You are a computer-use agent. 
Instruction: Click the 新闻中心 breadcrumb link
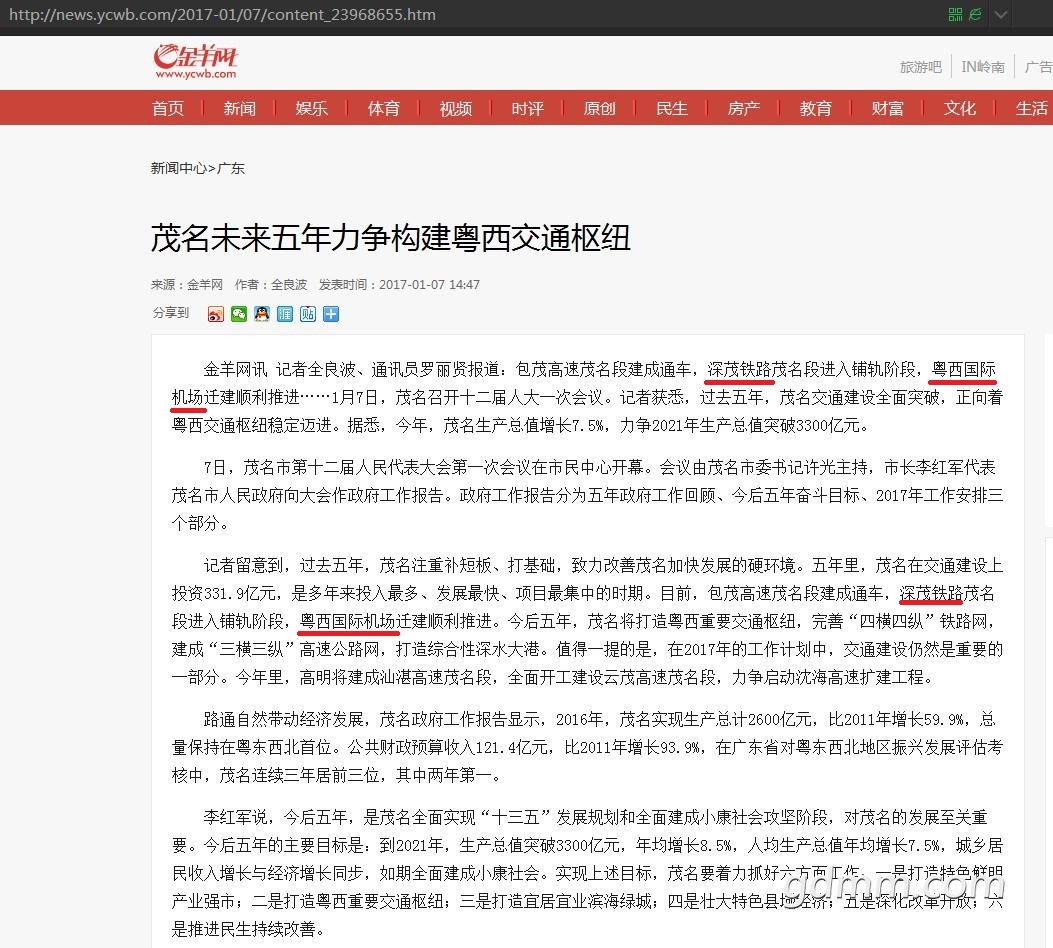[179, 168]
